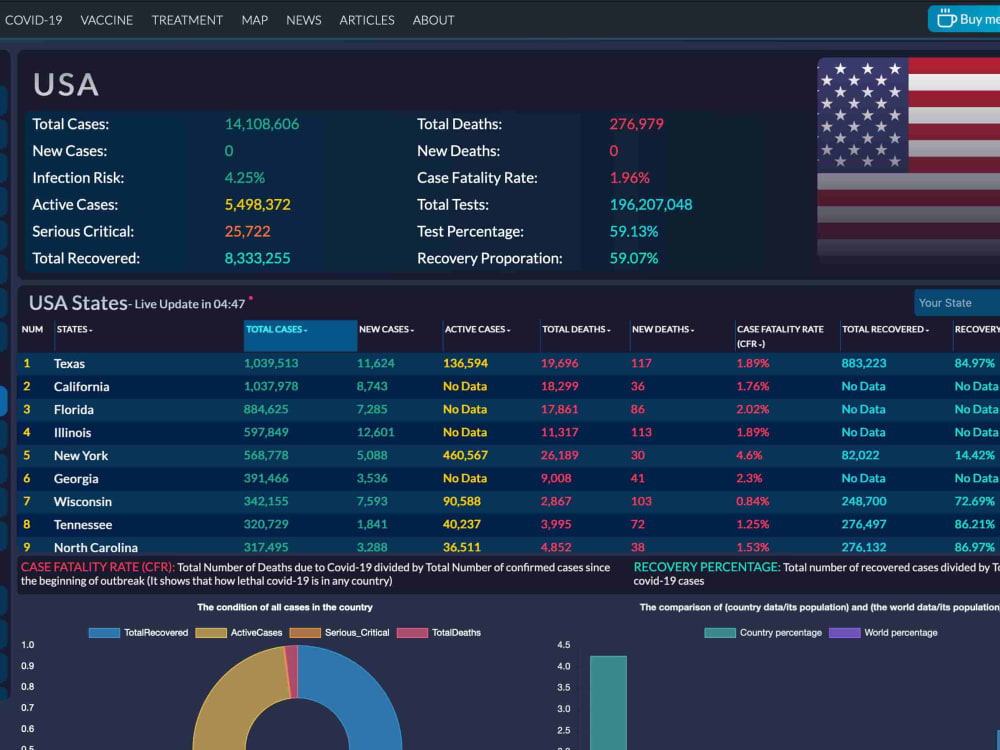Click the USA flag image
The image size is (1000, 750).
tap(908, 159)
